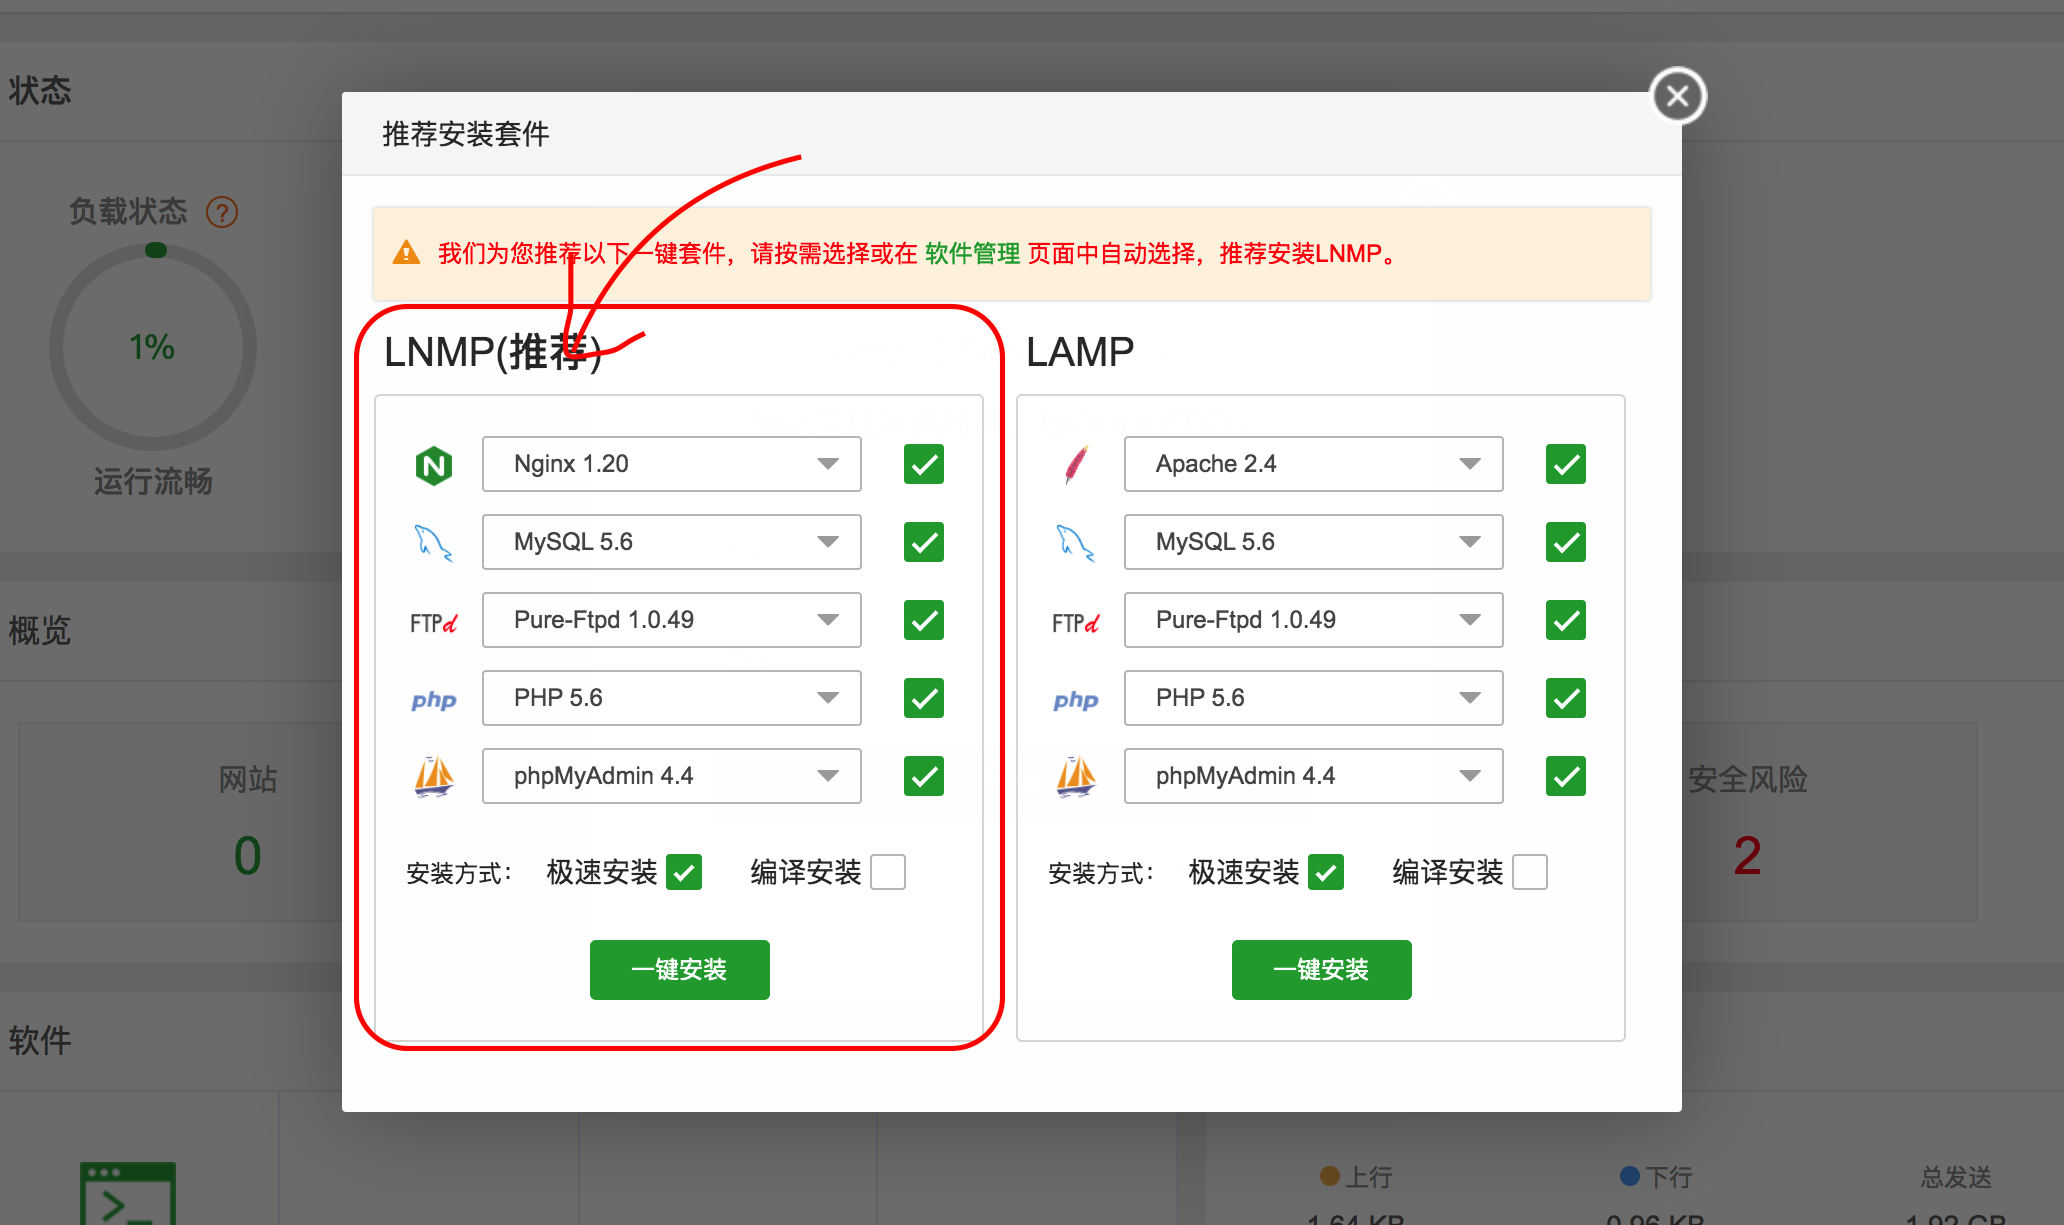2064x1225 pixels.
Task: Click the php logo icon in LAMP
Action: pyautogui.click(x=1076, y=700)
